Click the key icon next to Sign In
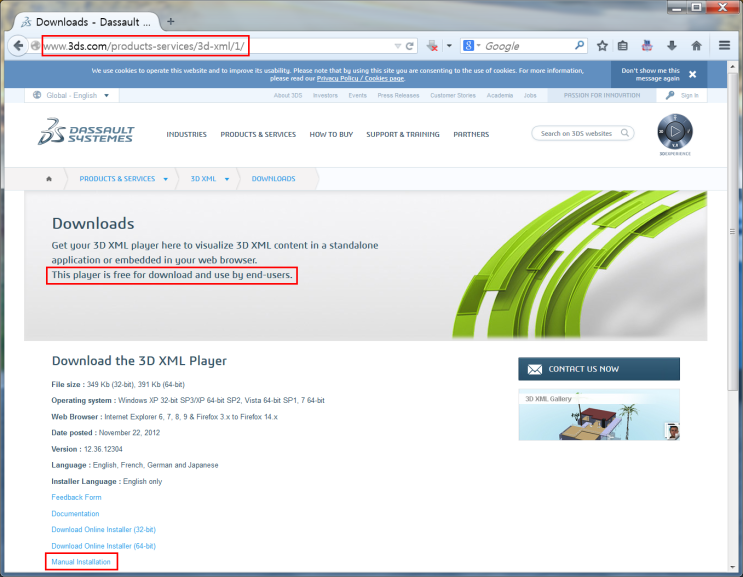Image resolution: width=743 pixels, height=577 pixels. click(670, 95)
